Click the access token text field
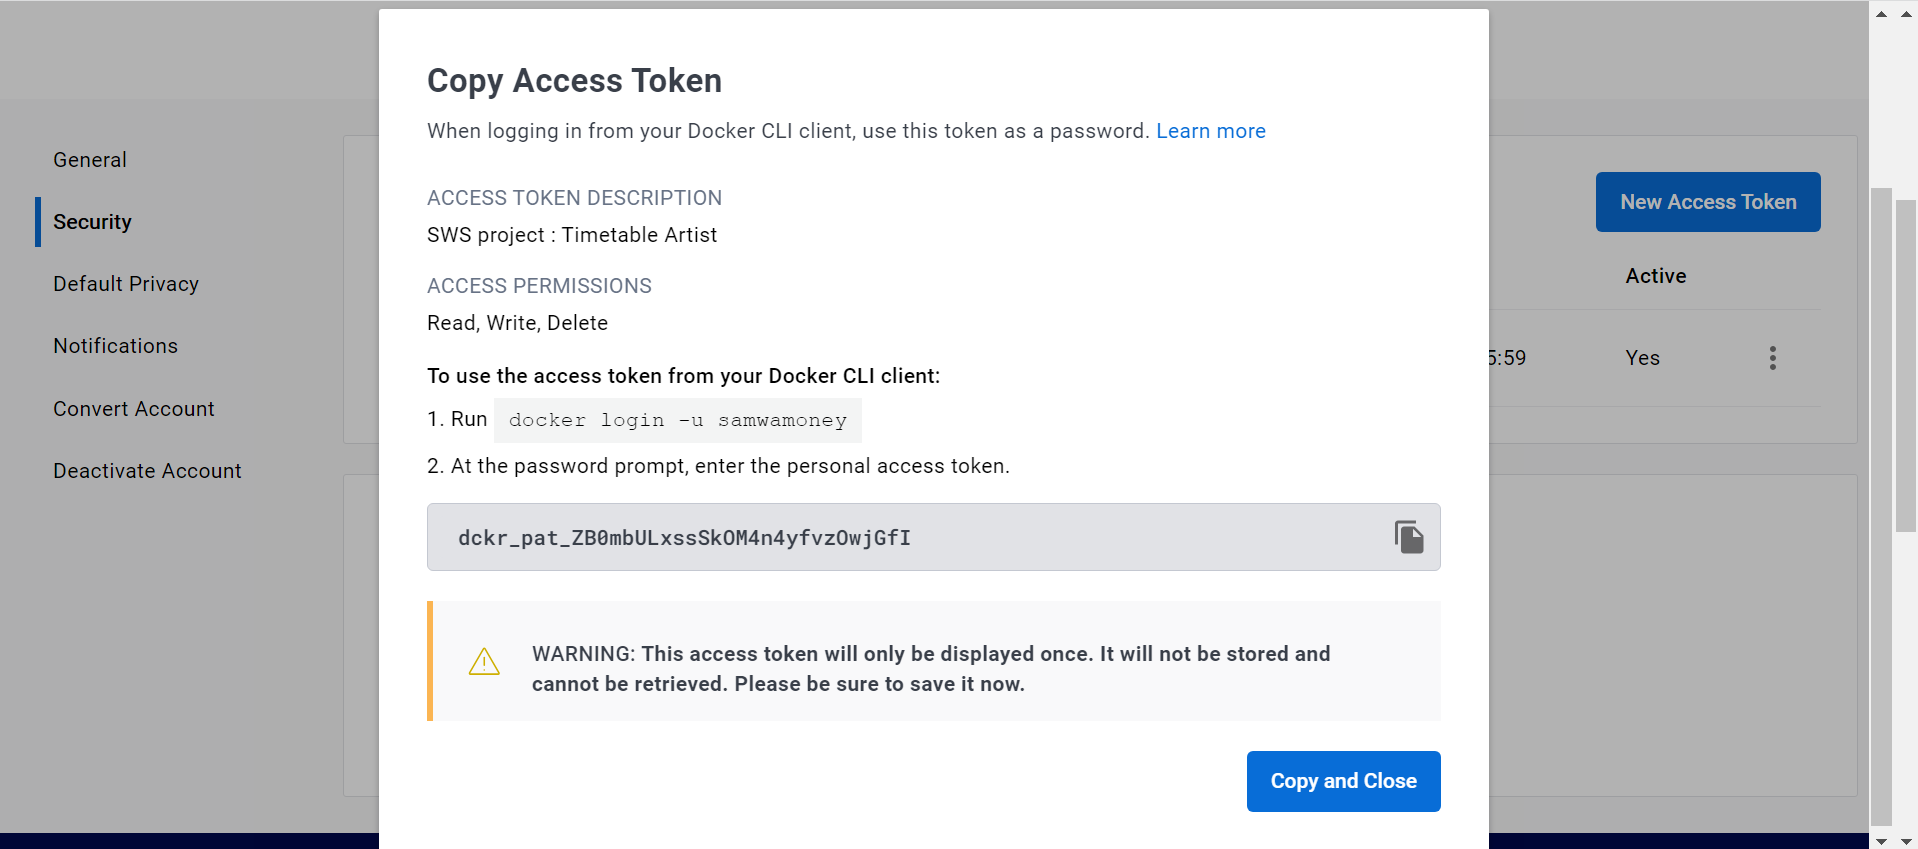1918x849 pixels. 900,538
